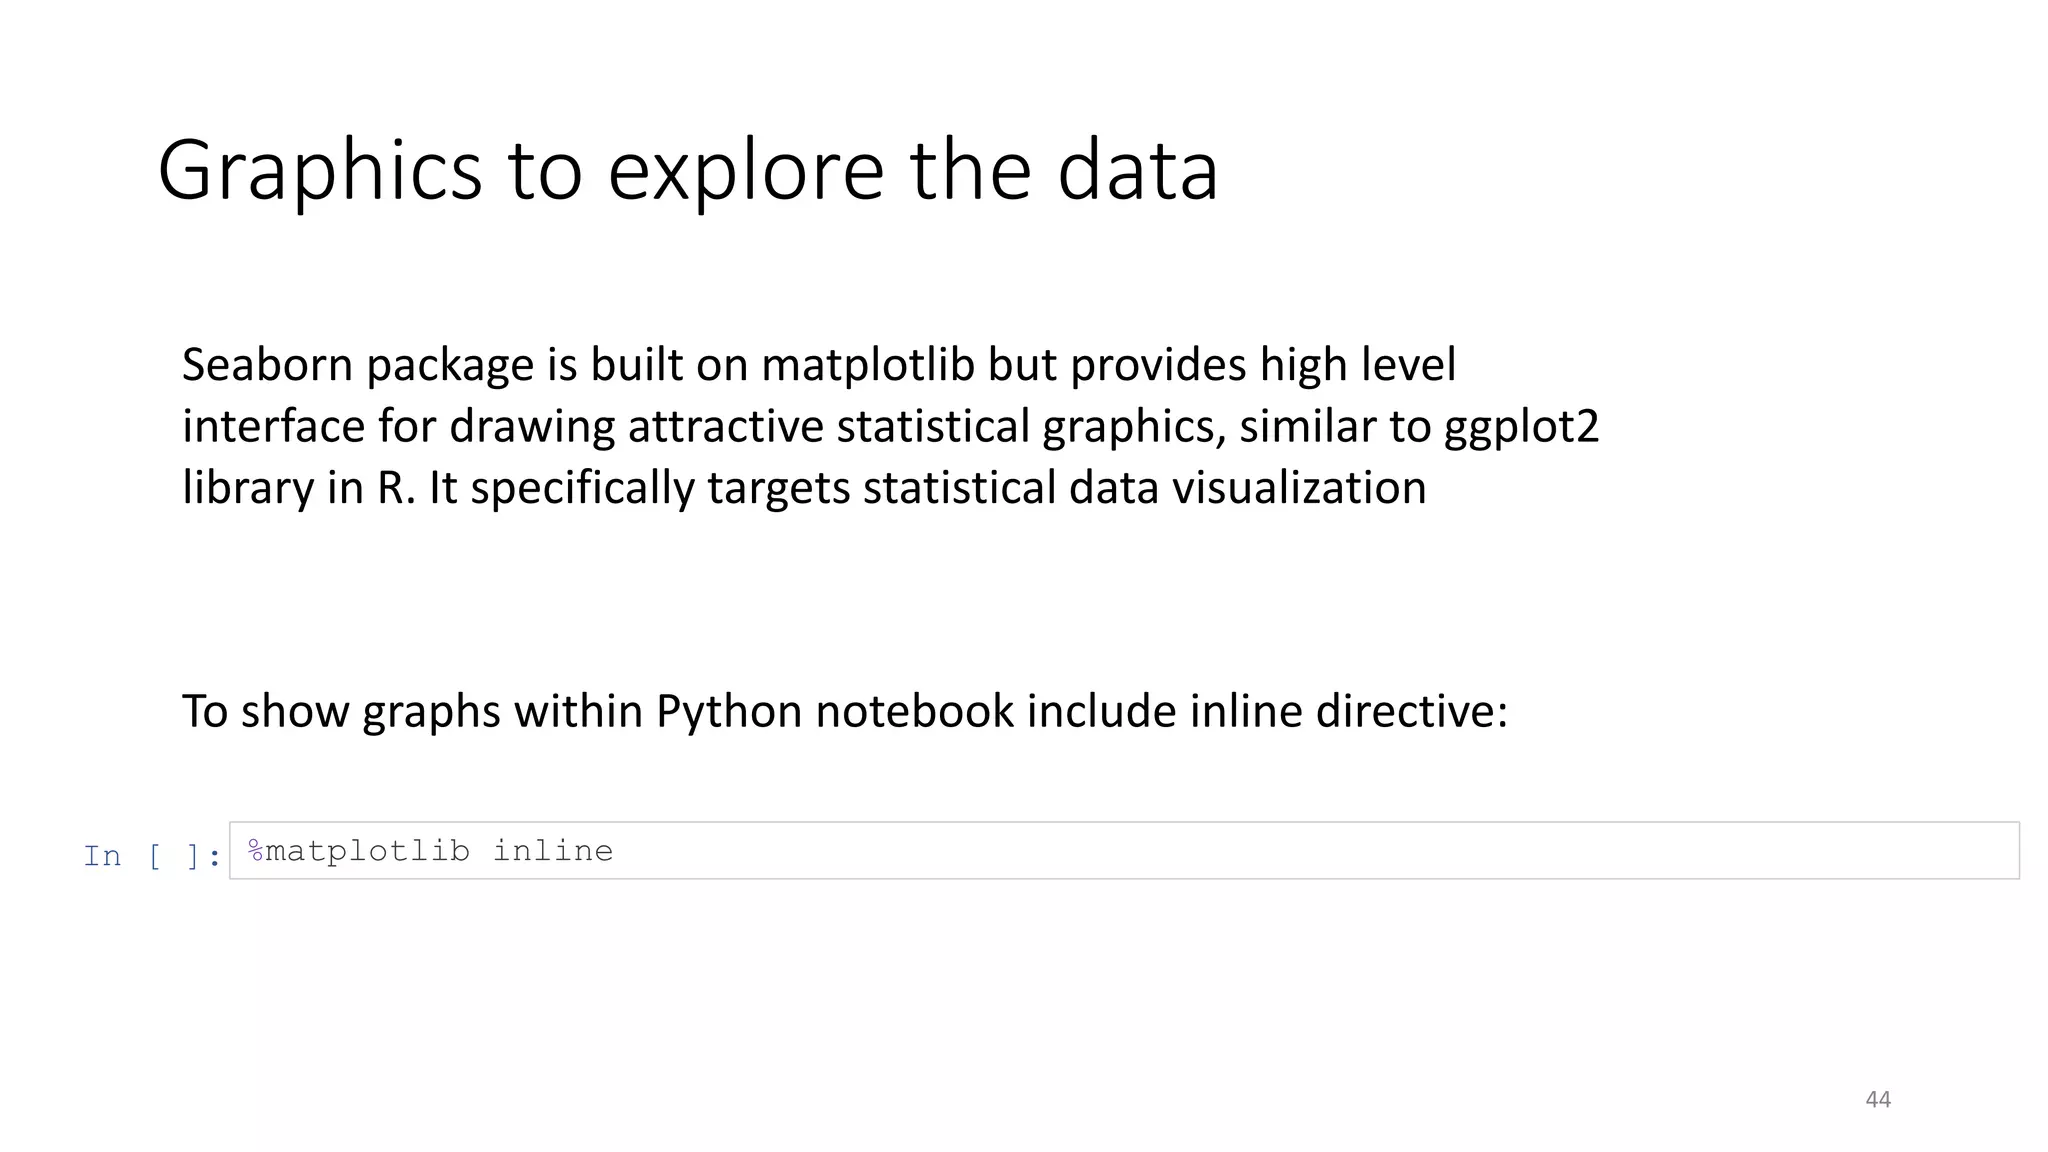The height and width of the screenshot is (1152, 2048).
Task: Click the slide number 44
Action: tap(1878, 1099)
